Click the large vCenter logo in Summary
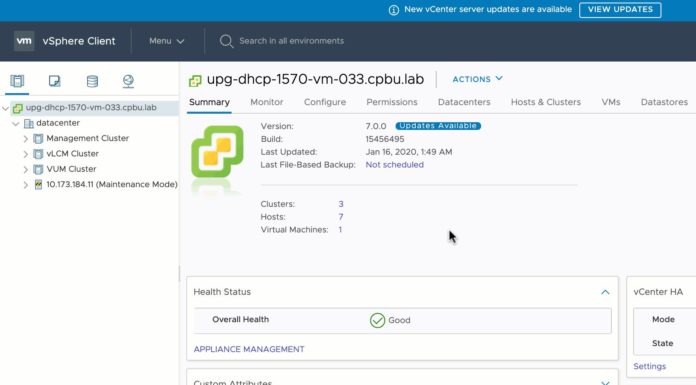696x385 pixels. (218, 152)
